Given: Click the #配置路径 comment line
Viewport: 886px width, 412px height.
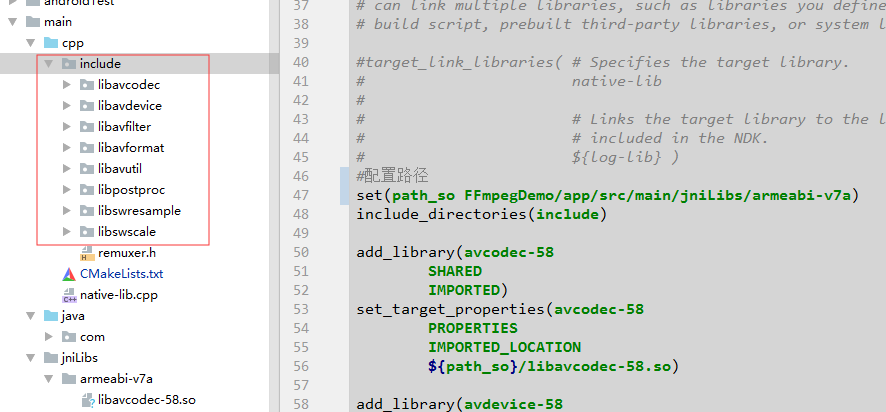Looking at the screenshot, I should pyautogui.click(x=392, y=176).
